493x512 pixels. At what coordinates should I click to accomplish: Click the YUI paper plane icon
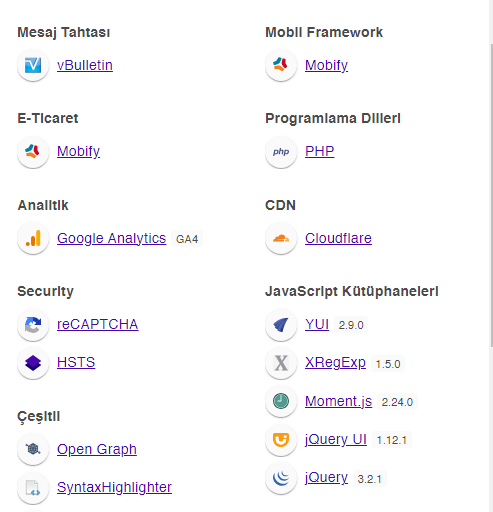pos(281,325)
